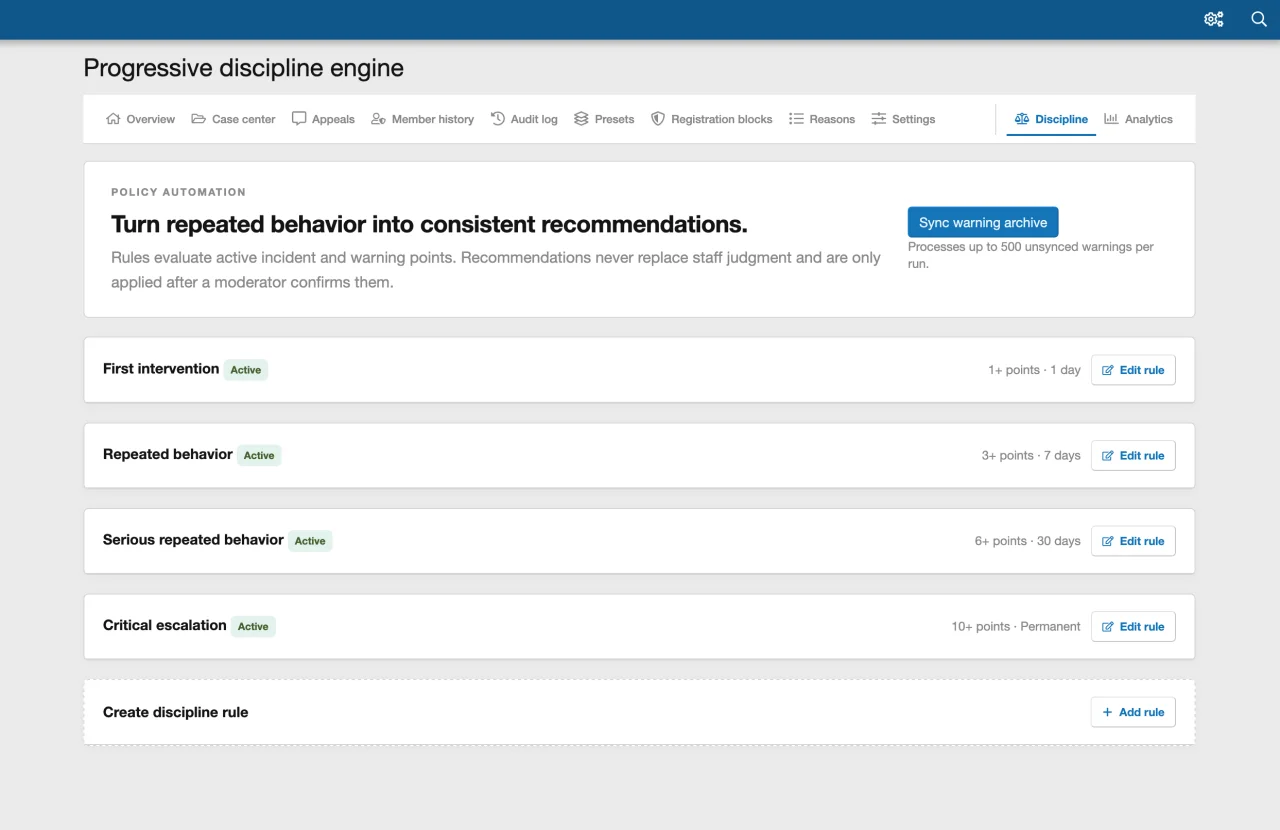Open the admin settings gears icon
The width and height of the screenshot is (1280, 830).
click(x=1214, y=19)
